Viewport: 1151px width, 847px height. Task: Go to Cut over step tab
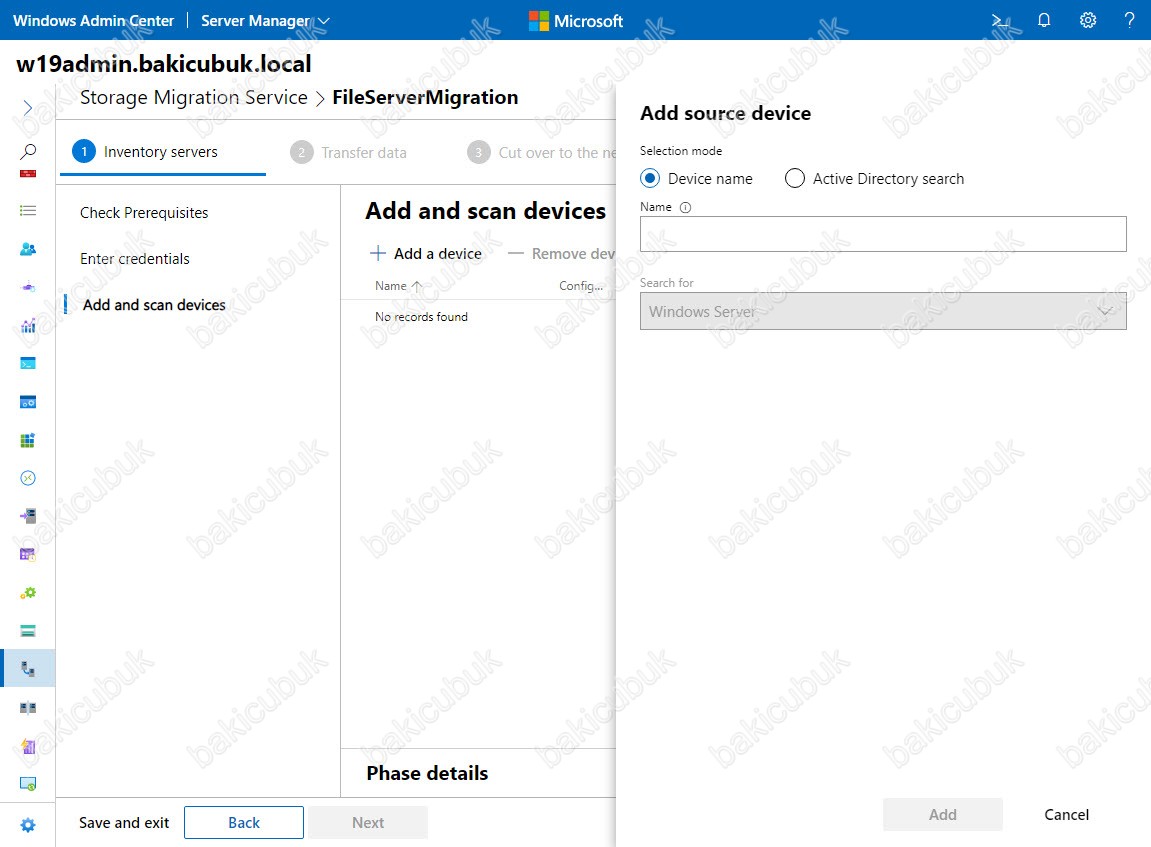point(542,153)
